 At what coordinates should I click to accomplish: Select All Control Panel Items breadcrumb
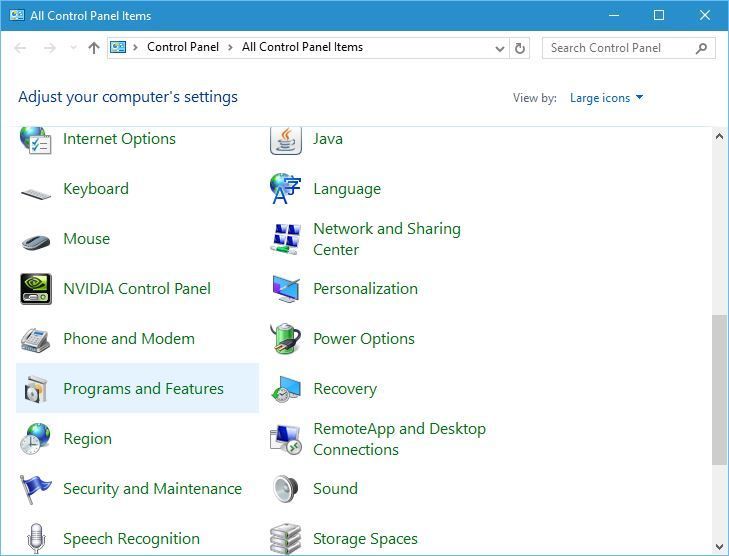(302, 47)
